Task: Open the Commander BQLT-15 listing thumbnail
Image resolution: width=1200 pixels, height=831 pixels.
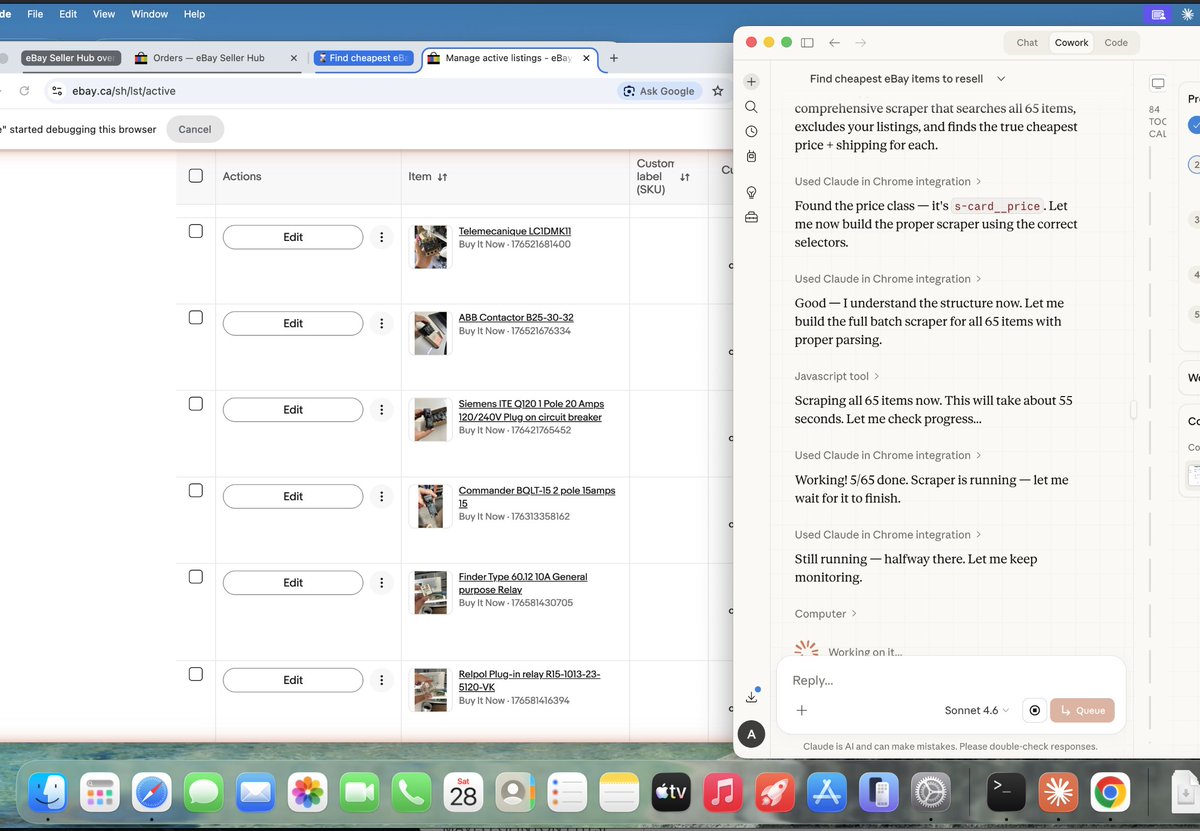Action: click(x=430, y=506)
